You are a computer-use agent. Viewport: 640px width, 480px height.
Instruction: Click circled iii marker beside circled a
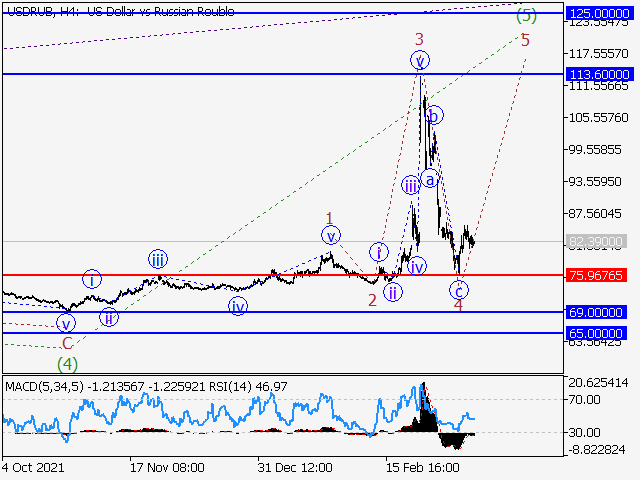411,186
